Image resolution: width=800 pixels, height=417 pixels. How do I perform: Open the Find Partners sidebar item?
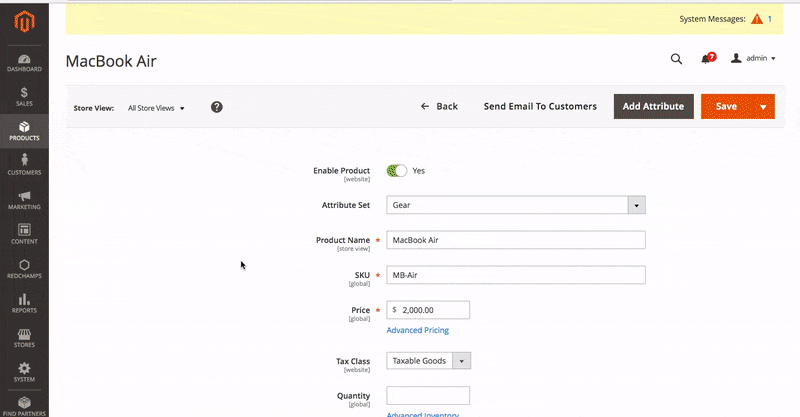pos(24,406)
